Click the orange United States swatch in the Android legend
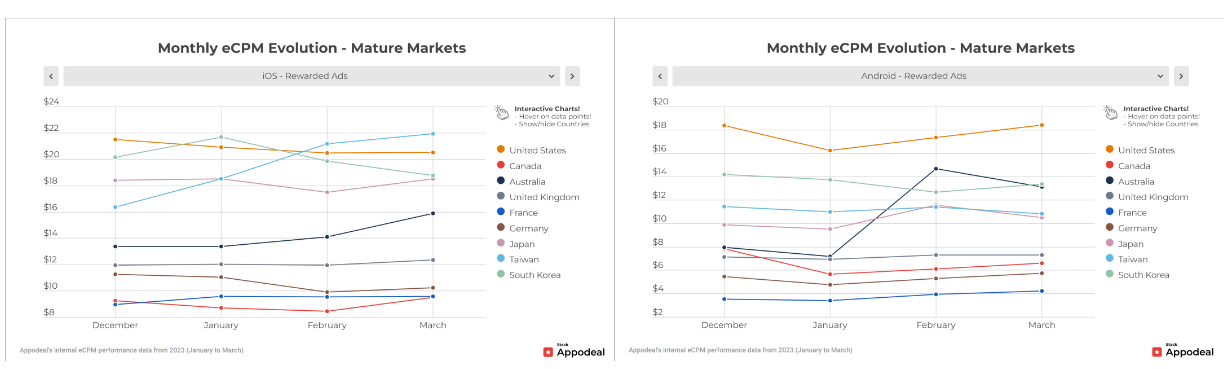 1109,150
